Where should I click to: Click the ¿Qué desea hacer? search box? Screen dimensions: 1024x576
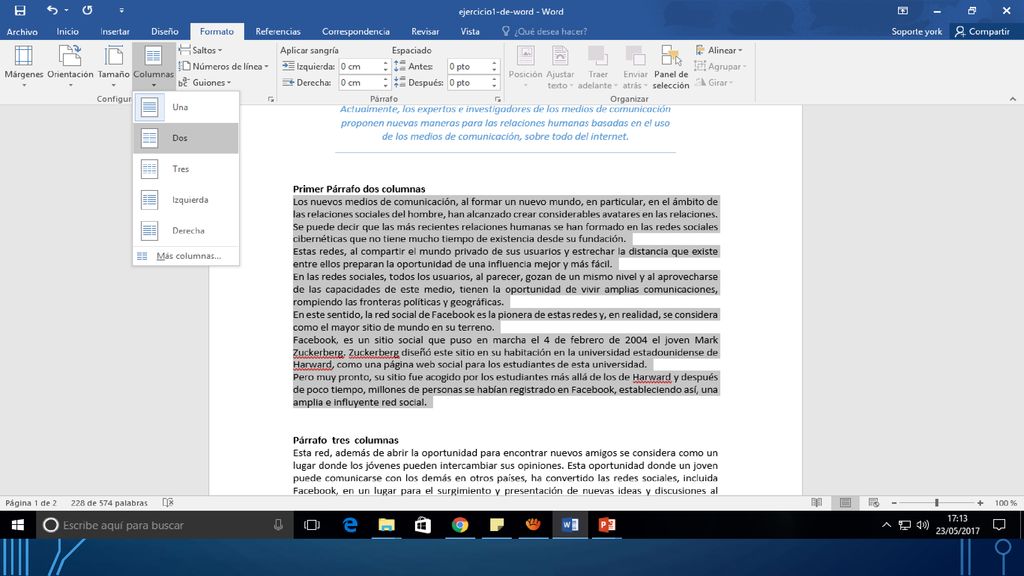click(x=545, y=31)
